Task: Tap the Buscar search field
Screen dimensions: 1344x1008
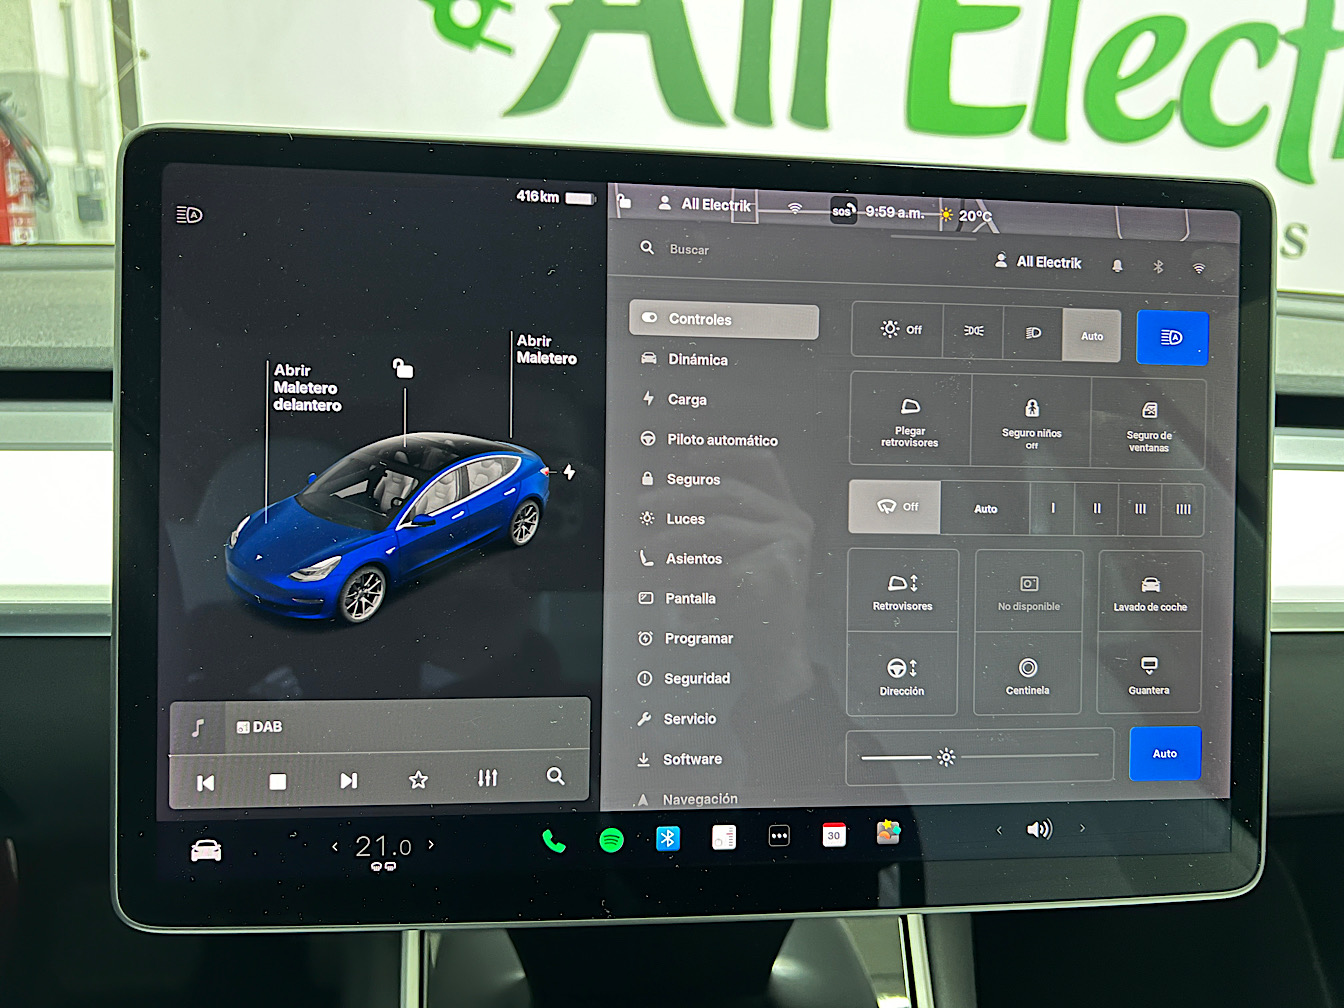Action: [x=689, y=249]
